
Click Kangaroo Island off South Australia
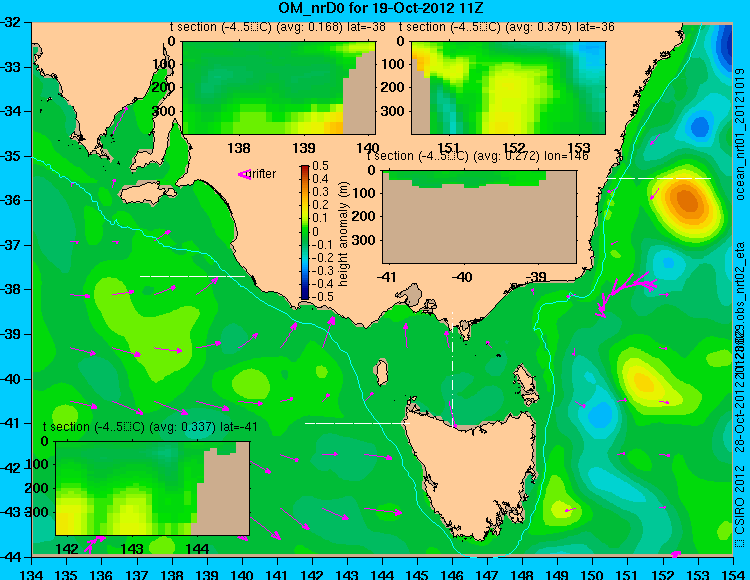click(147, 194)
